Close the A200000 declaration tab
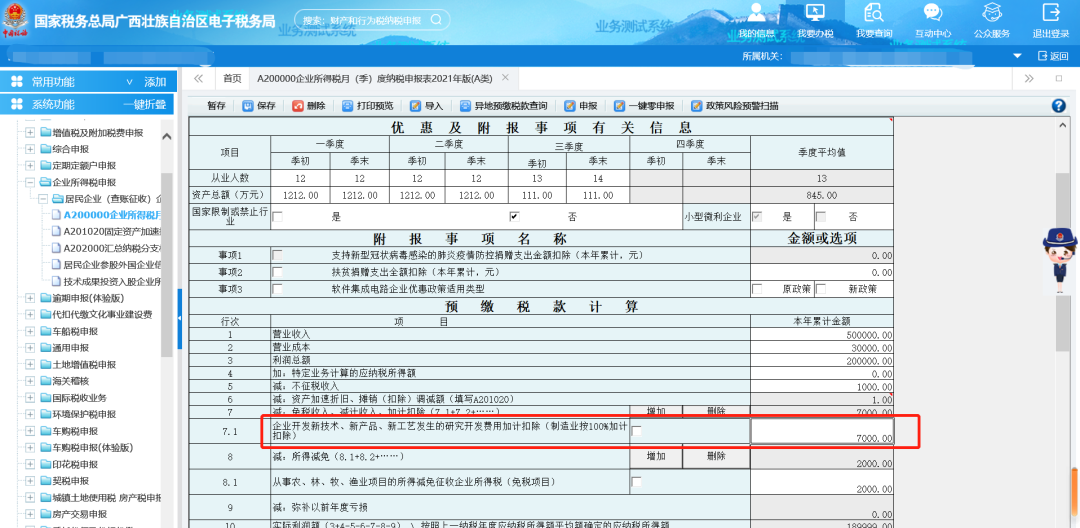1080x528 pixels. pyautogui.click(x=505, y=77)
